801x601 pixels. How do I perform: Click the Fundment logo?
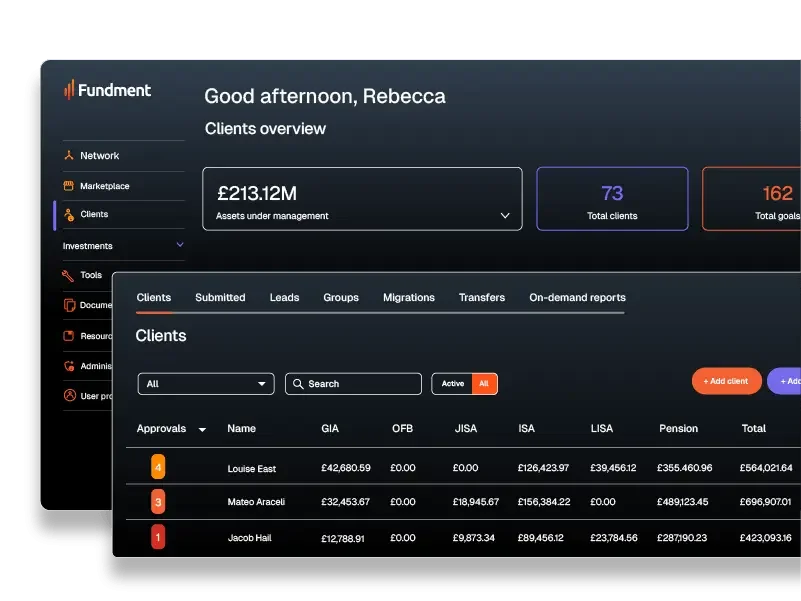[108, 90]
